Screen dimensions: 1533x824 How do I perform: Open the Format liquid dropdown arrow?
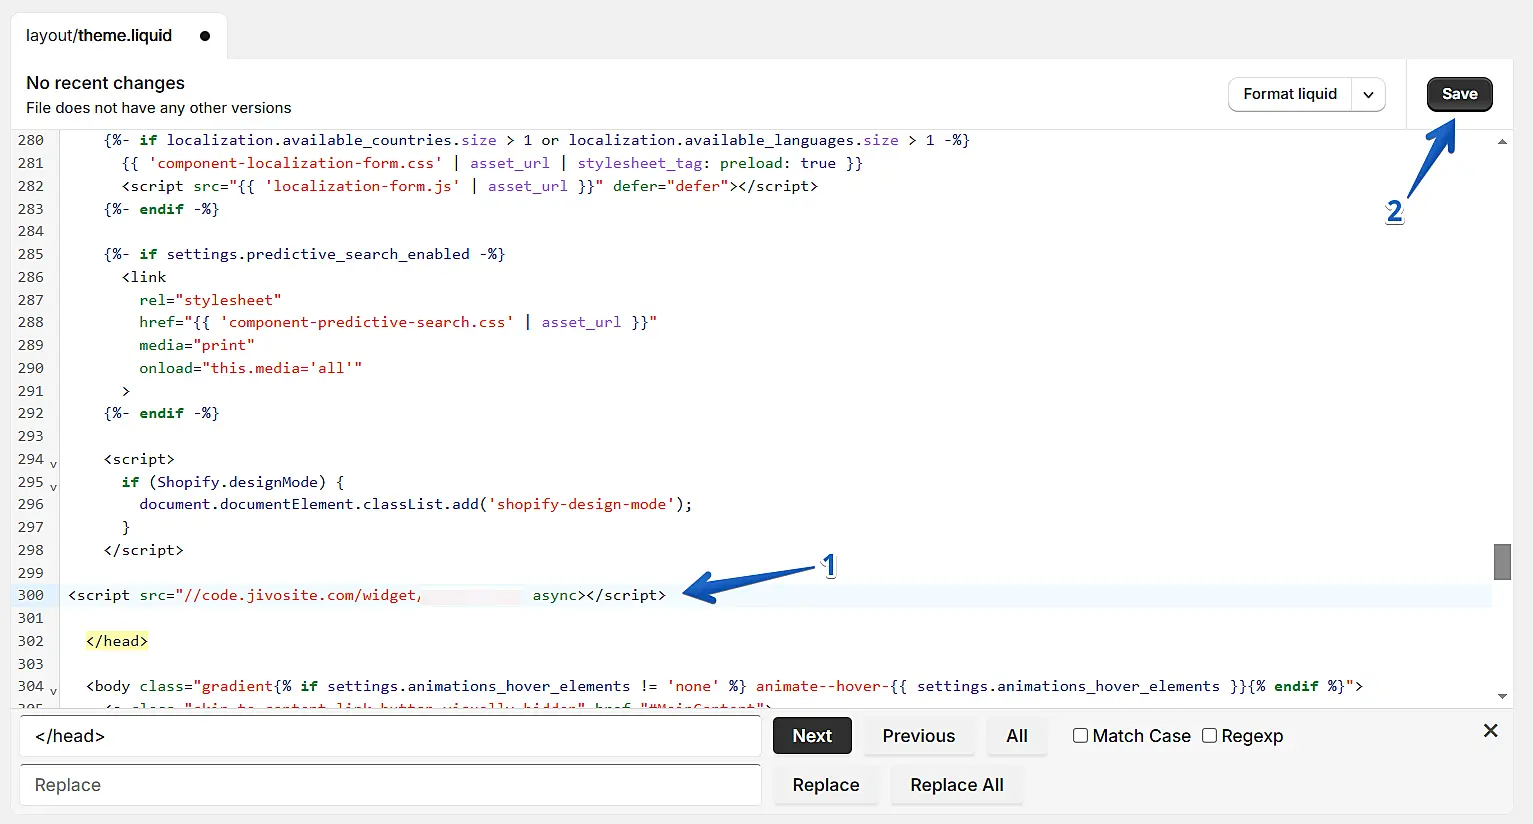(1368, 94)
